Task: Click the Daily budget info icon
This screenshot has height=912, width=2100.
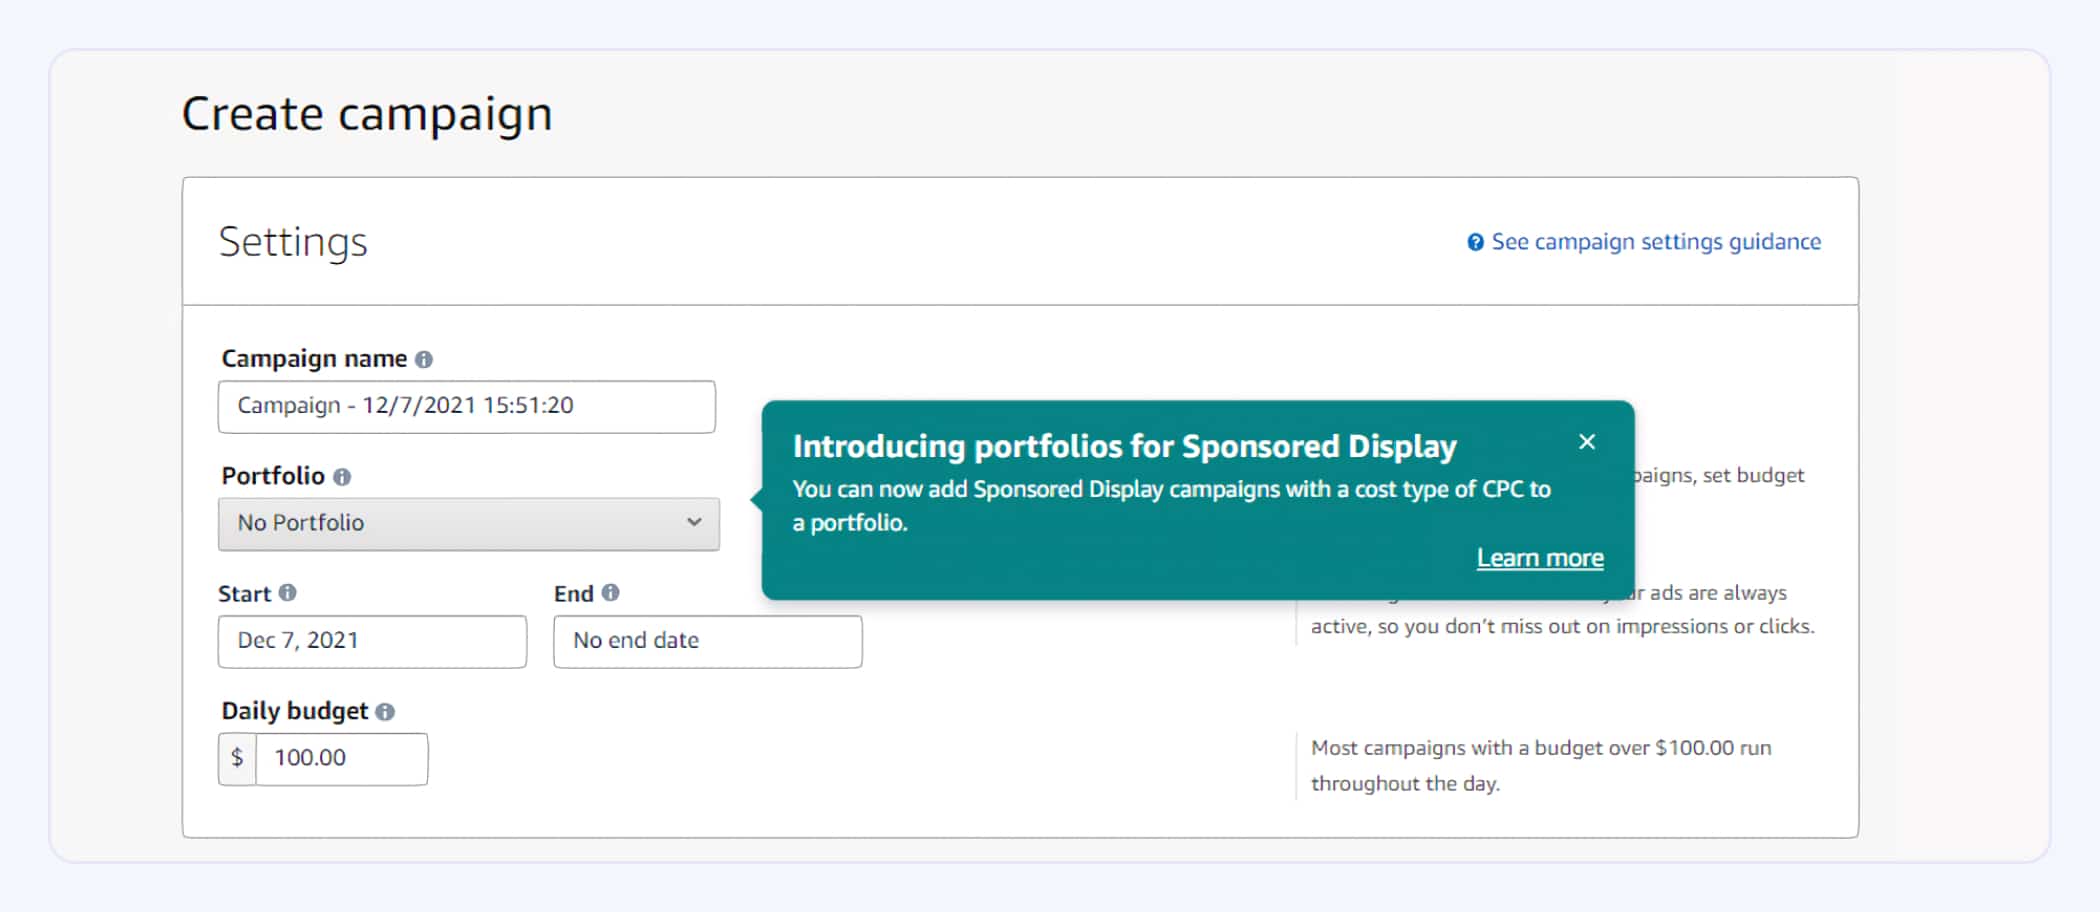Action: pyautogui.click(x=385, y=712)
